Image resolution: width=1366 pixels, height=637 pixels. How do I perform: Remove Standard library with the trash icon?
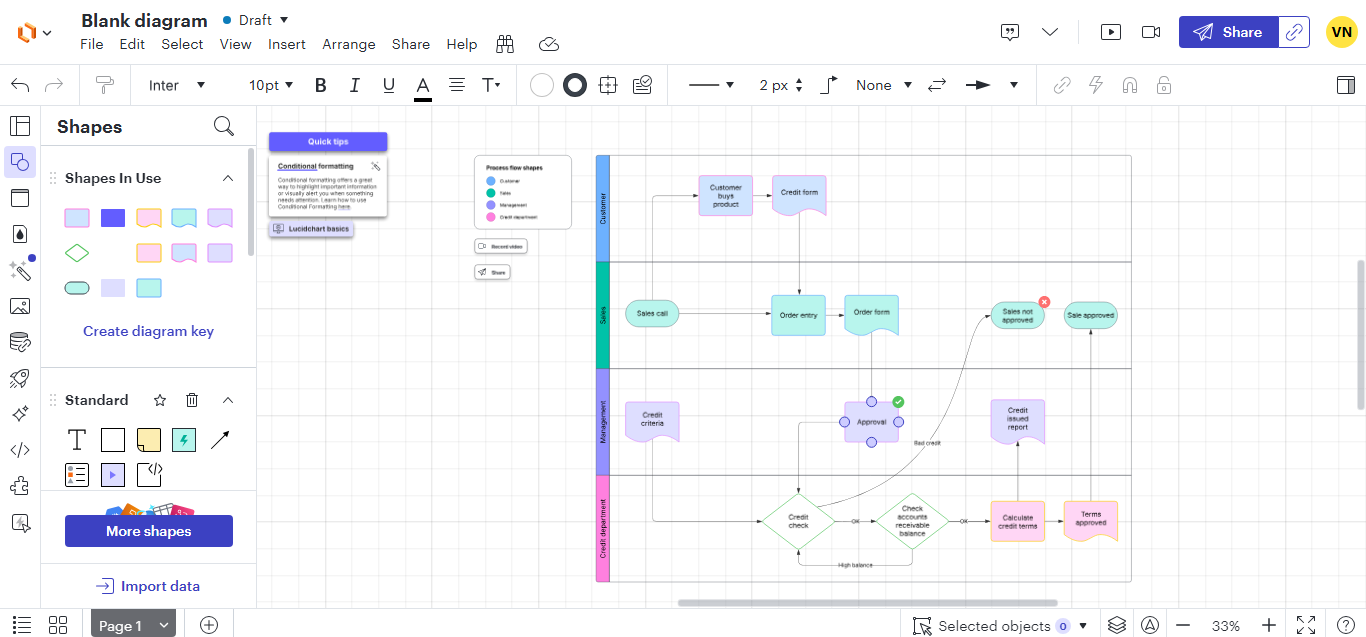(192, 400)
